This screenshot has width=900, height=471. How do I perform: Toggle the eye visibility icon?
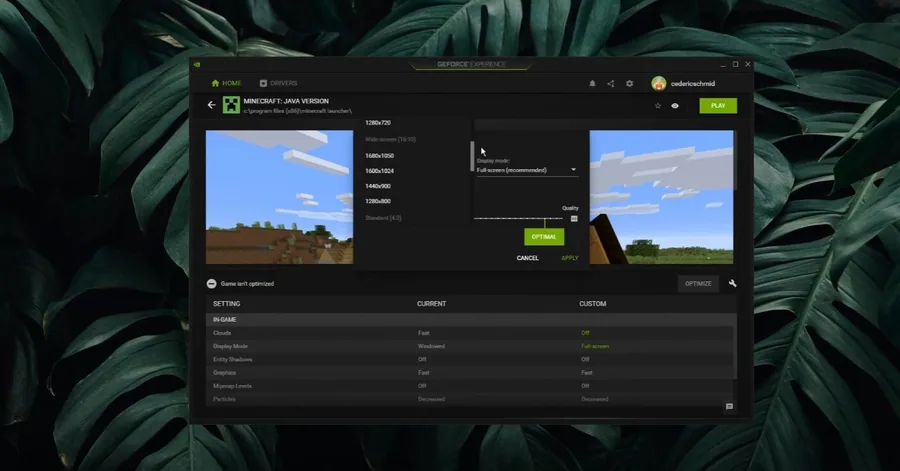(675, 106)
